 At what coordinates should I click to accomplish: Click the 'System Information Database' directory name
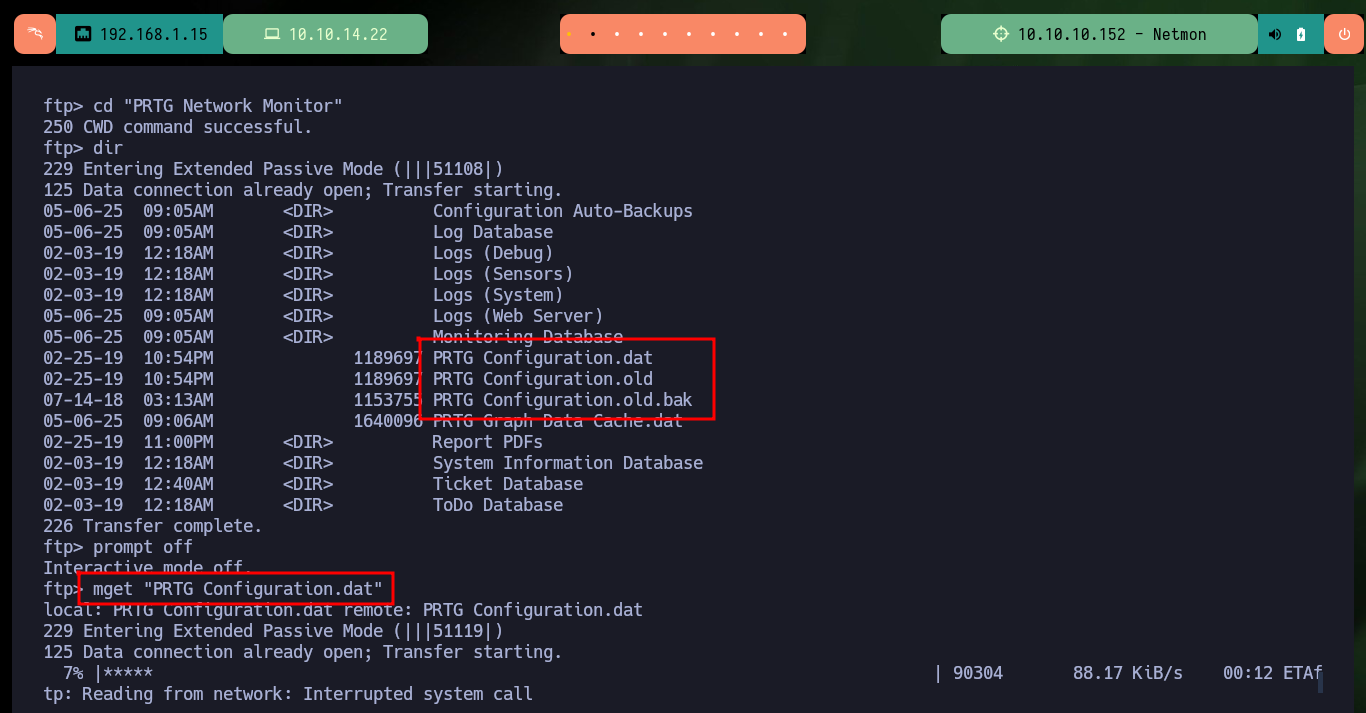coord(568,463)
